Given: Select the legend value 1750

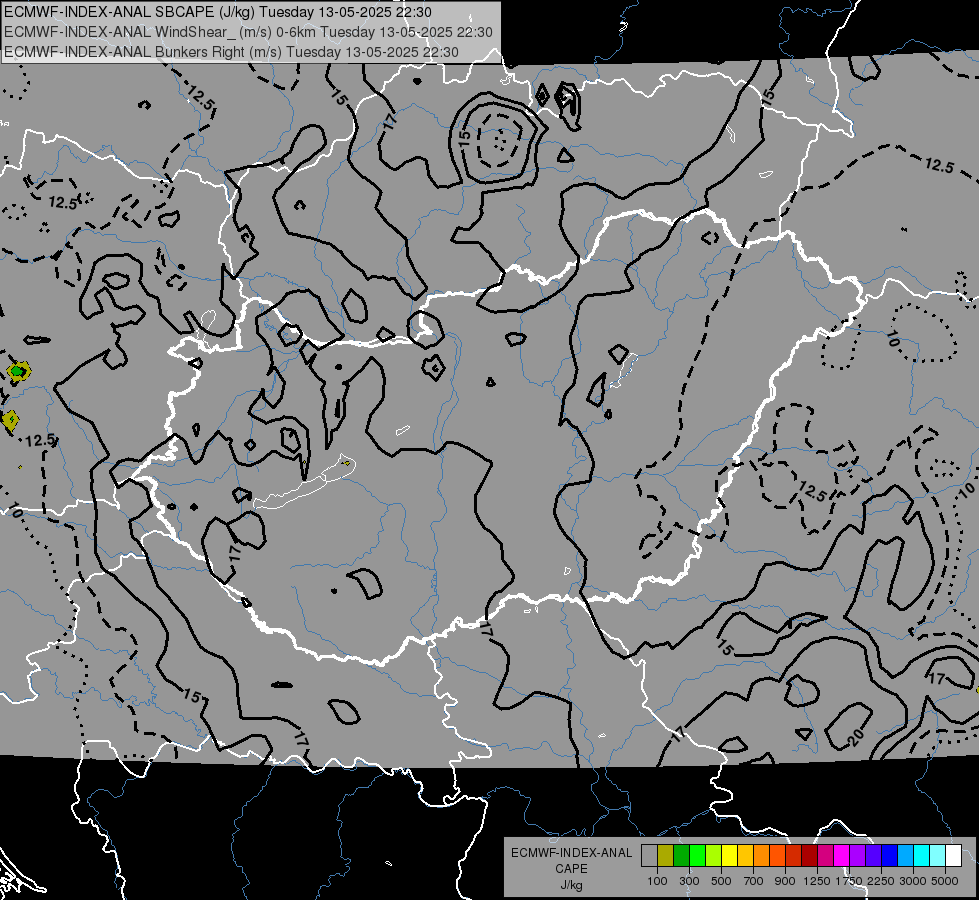Looking at the screenshot, I should [x=849, y=881].
